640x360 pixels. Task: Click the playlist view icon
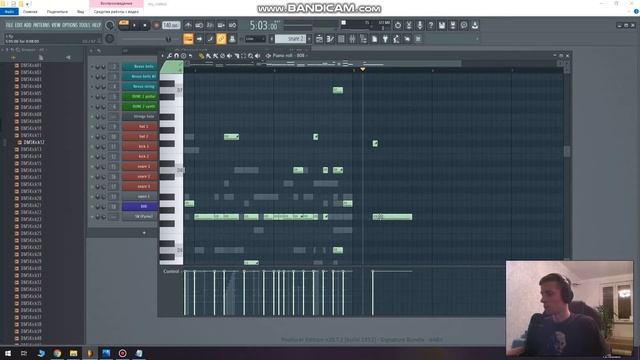(319, 39)
